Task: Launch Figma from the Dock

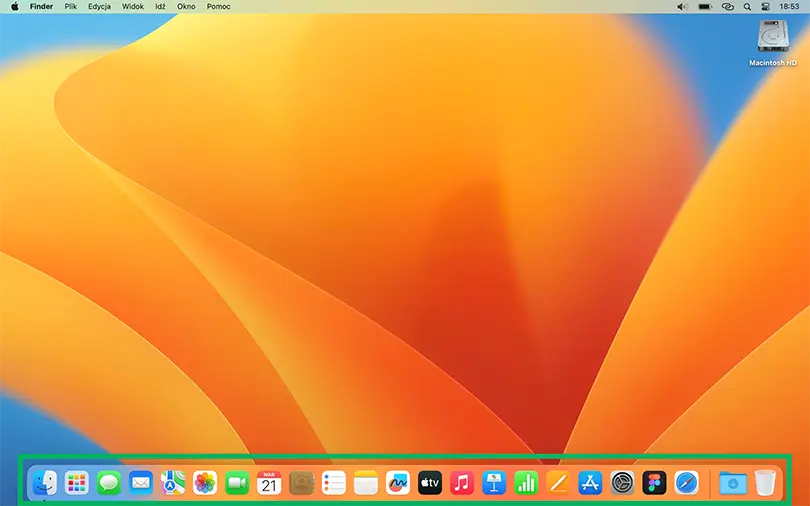Action: pyautogui.click(x=654, y=484)
